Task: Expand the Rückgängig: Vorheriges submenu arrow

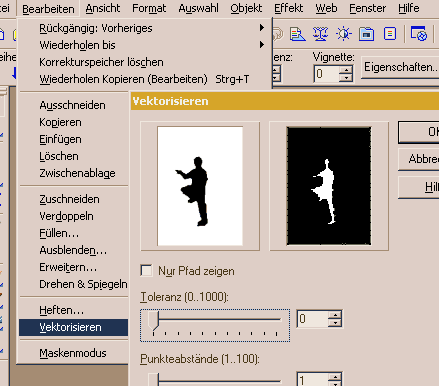Action: (x=262, y=28)
